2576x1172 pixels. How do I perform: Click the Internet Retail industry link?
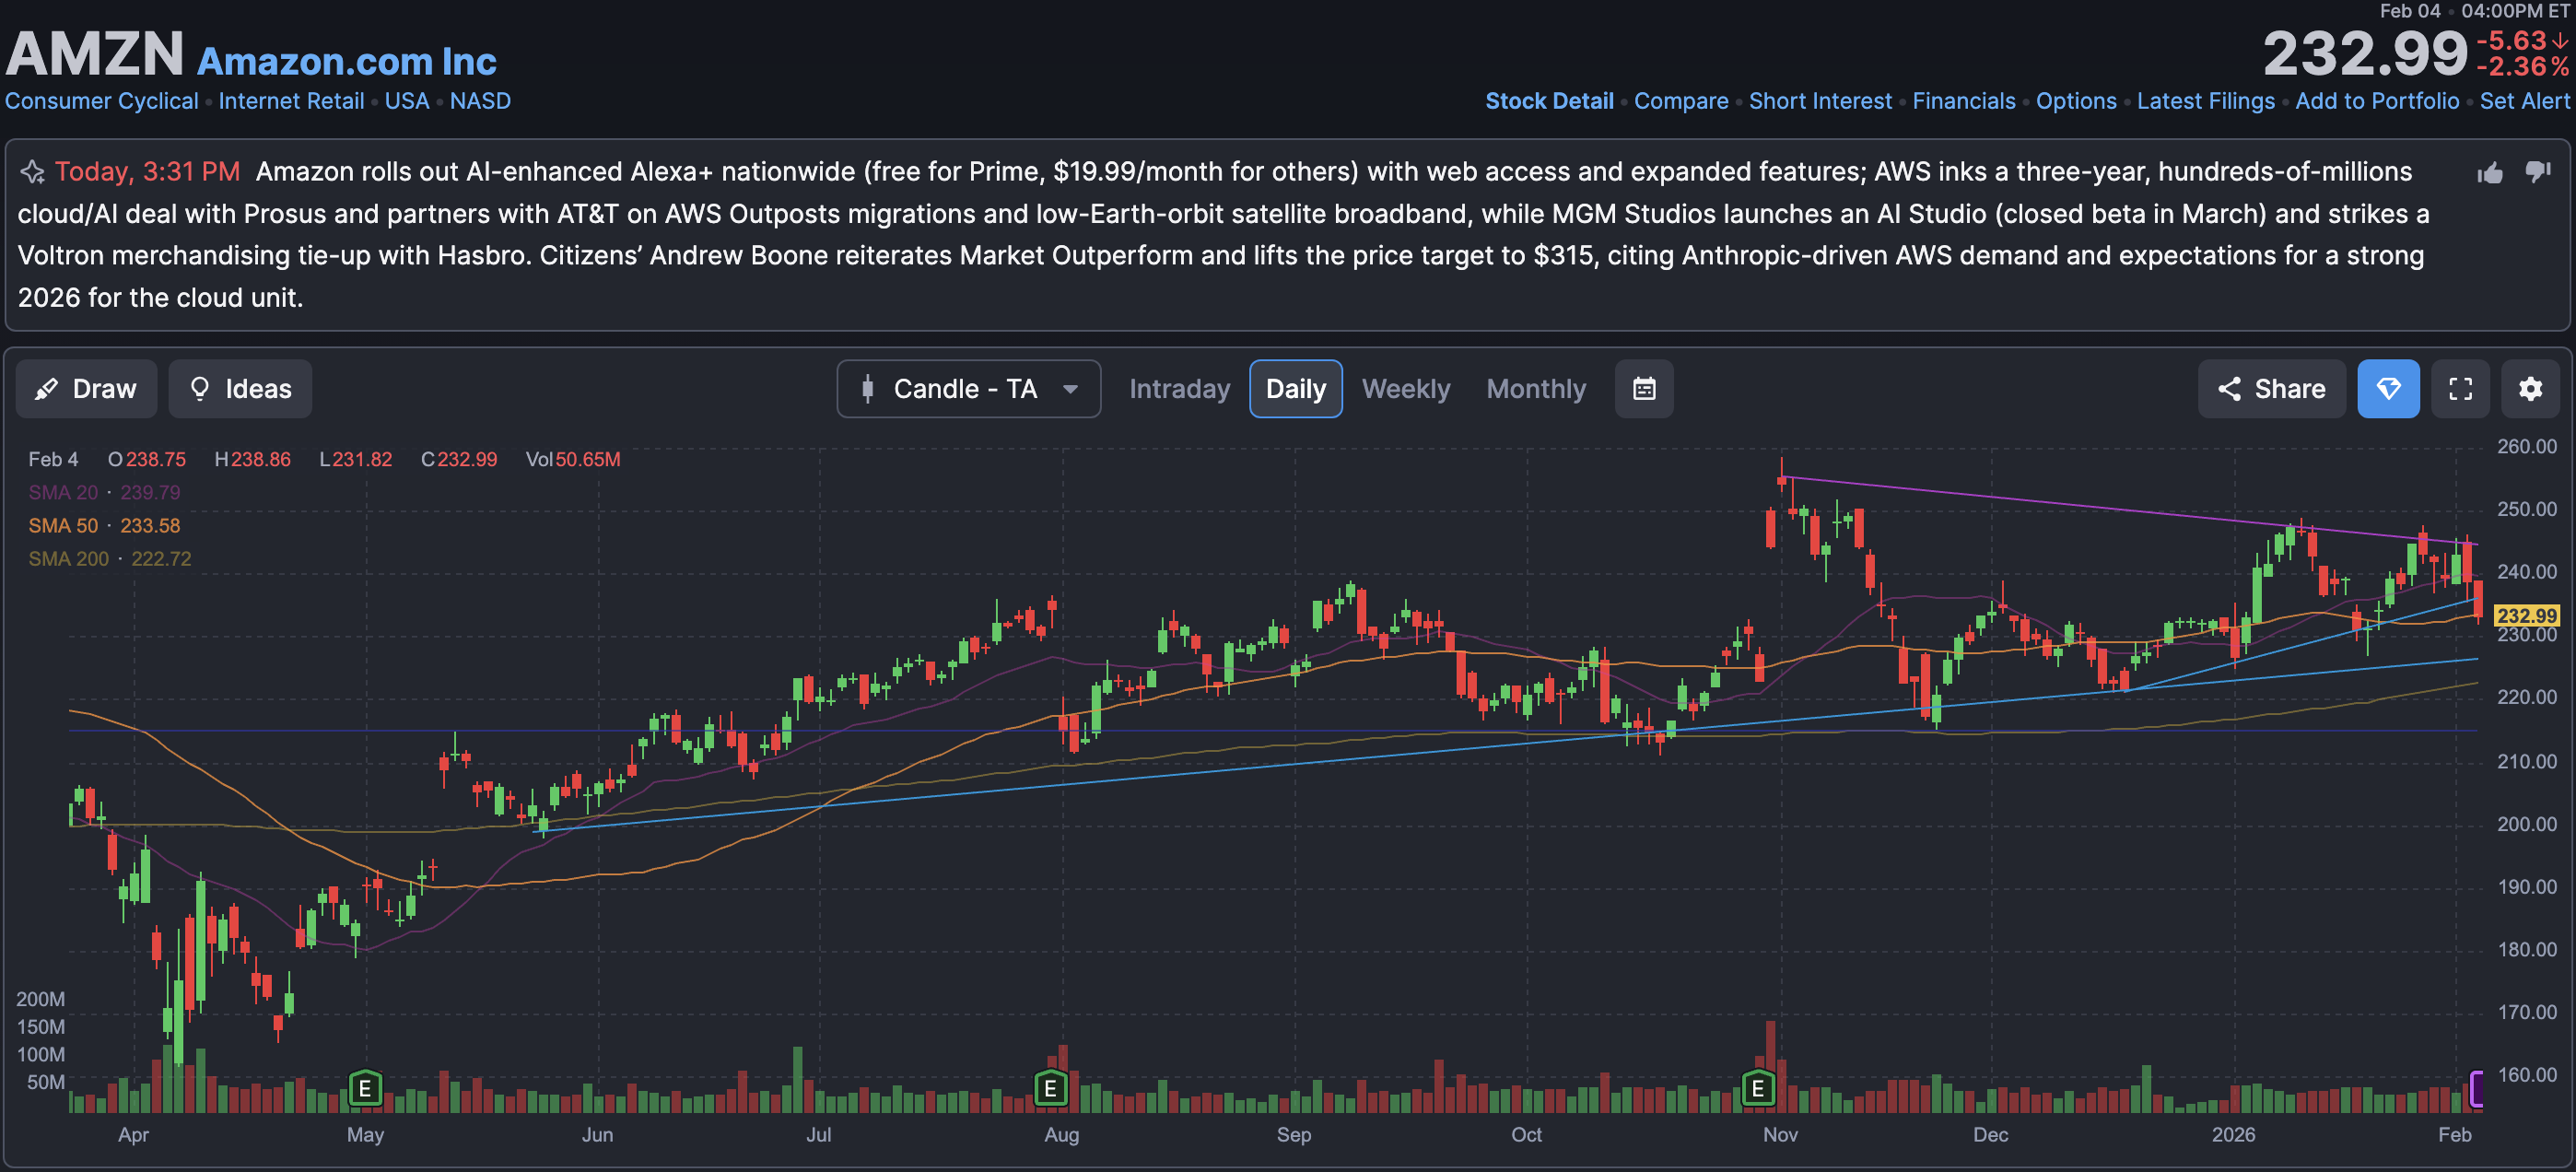tap(291, 101)
